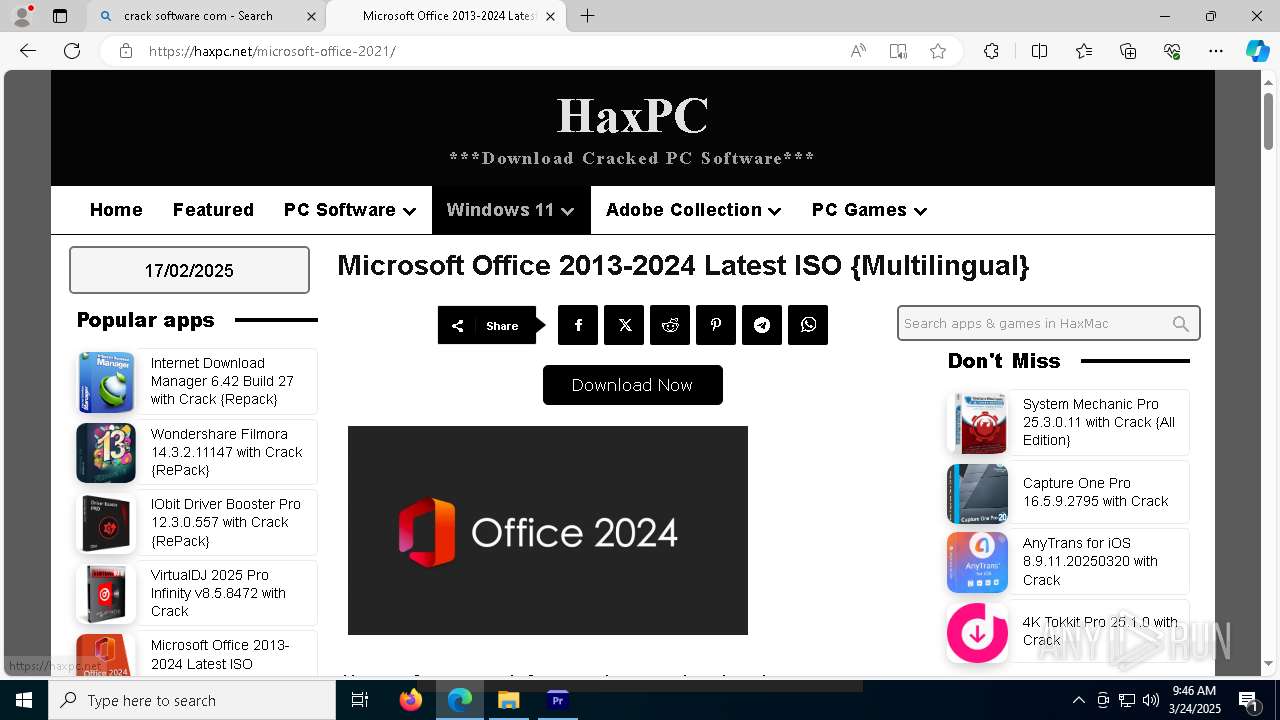Viewport: 1280px width, 720px height.
Task: Open Wondershare Filmora 14.3.2.11147 article
Action: pos(227,452)
